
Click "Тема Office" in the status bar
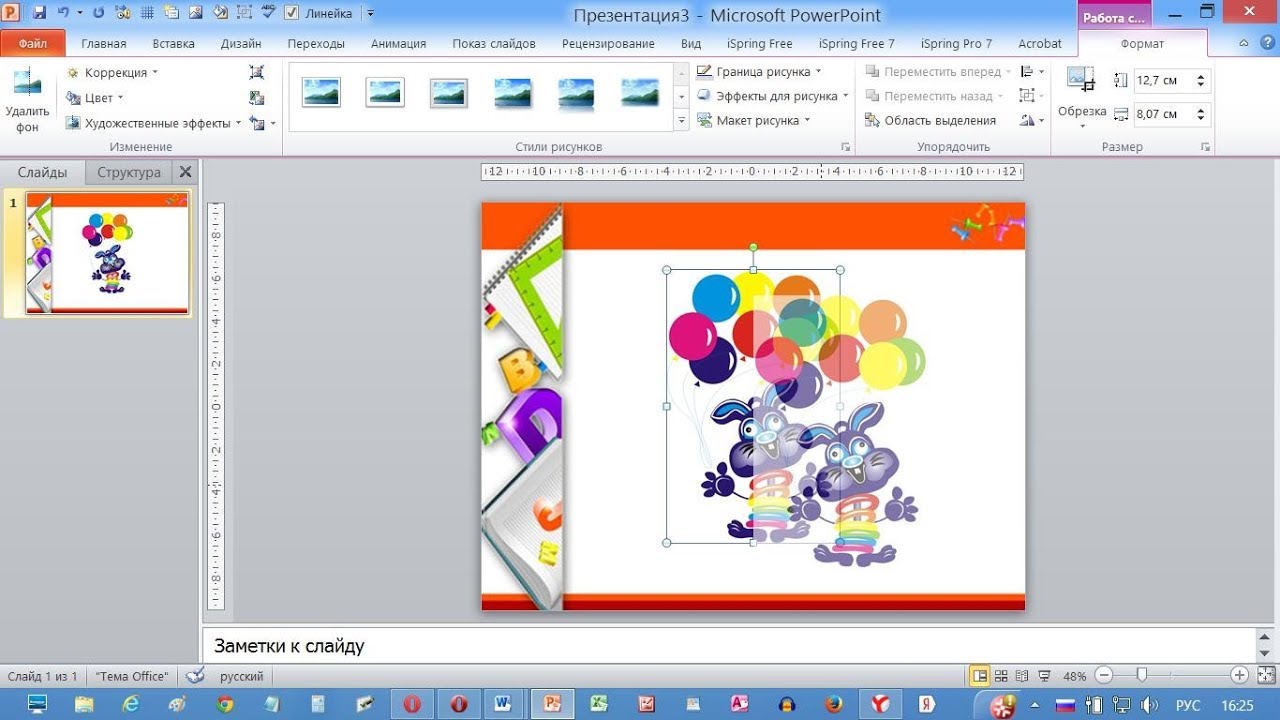coord(133,677)
